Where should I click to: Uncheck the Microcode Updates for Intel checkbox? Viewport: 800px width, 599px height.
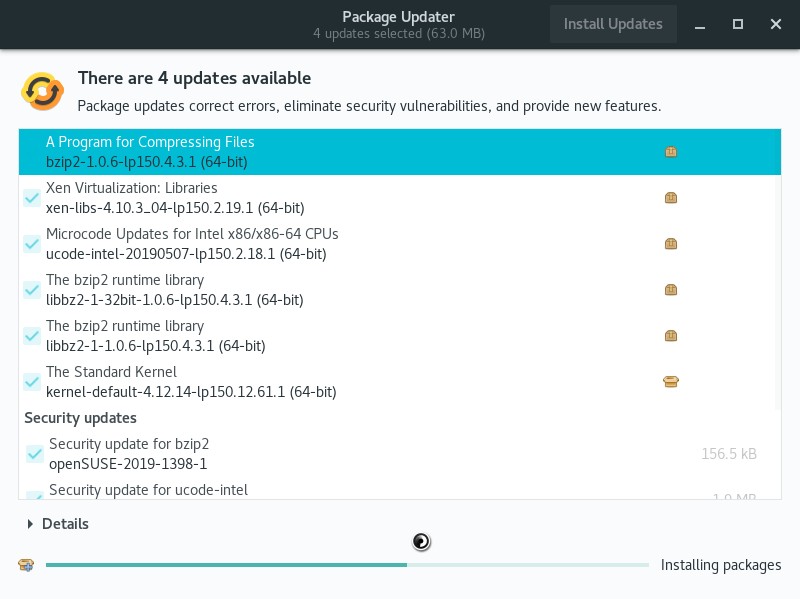(32, 244)
